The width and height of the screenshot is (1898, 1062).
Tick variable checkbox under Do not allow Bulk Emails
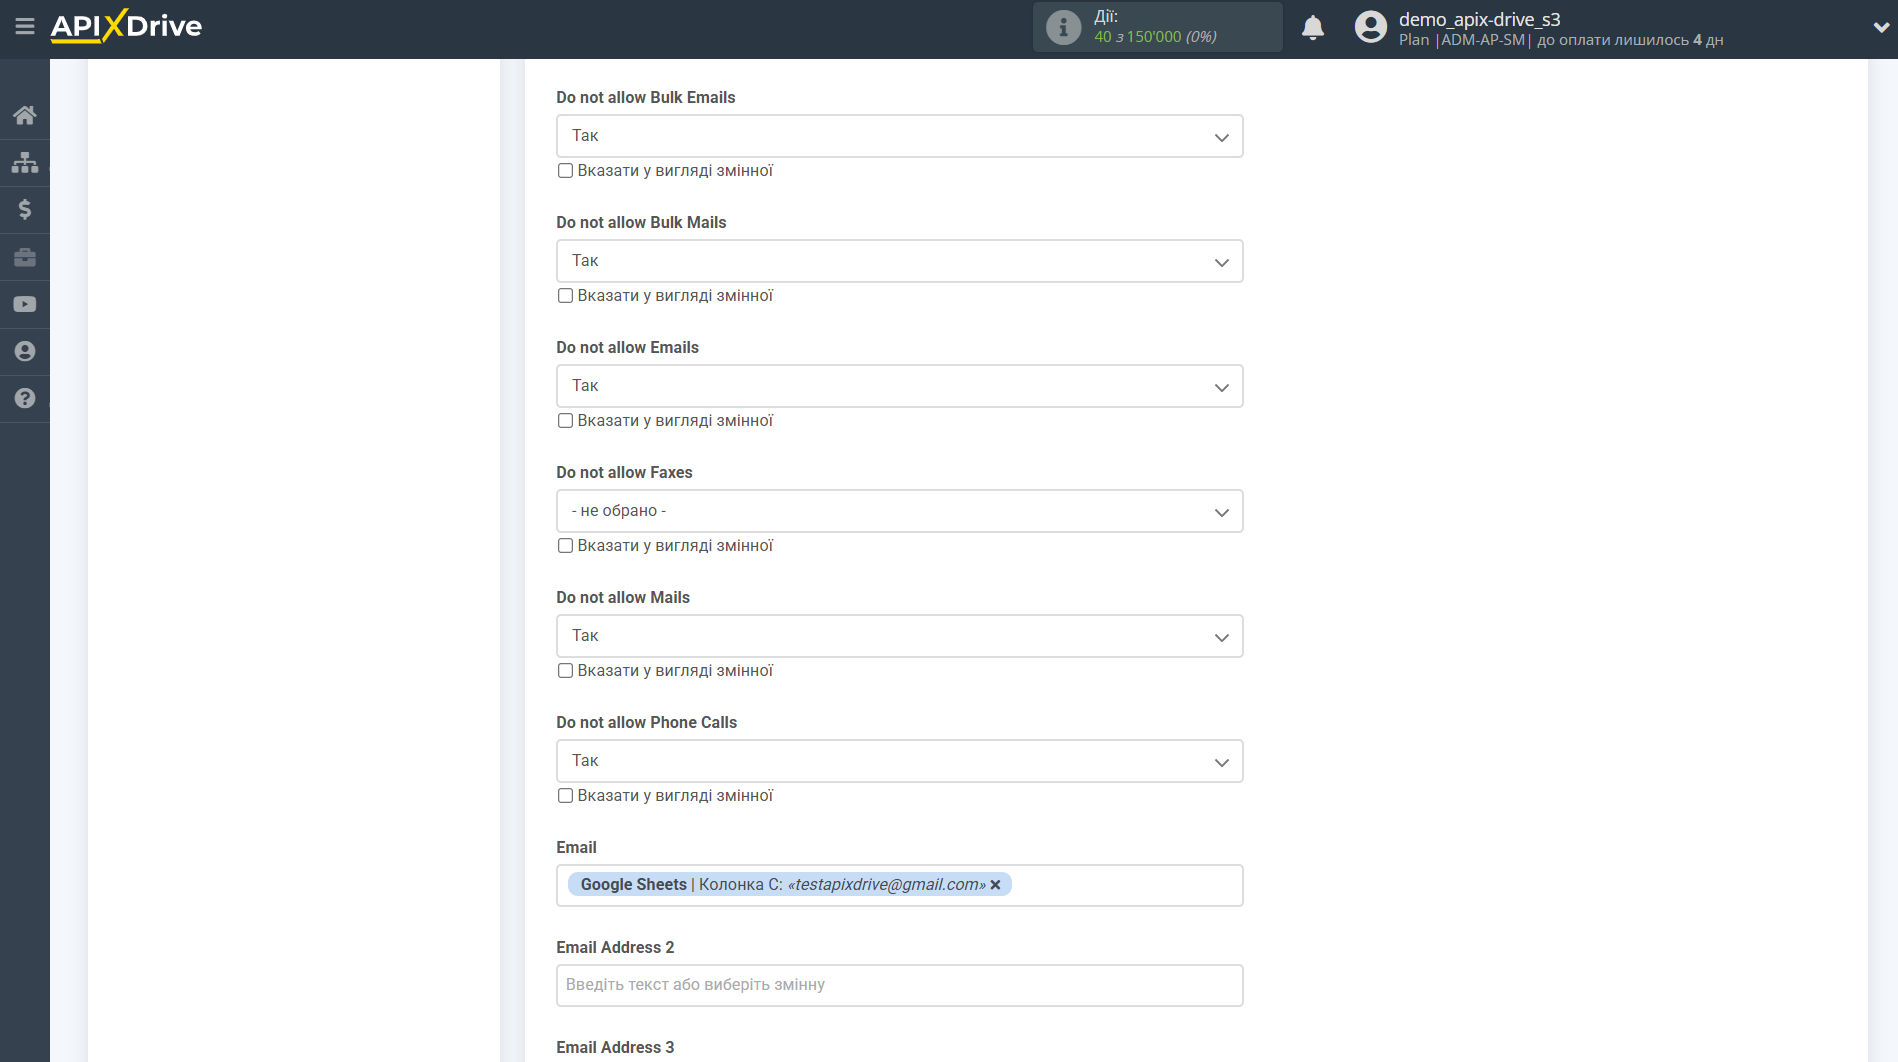[565, 171]
